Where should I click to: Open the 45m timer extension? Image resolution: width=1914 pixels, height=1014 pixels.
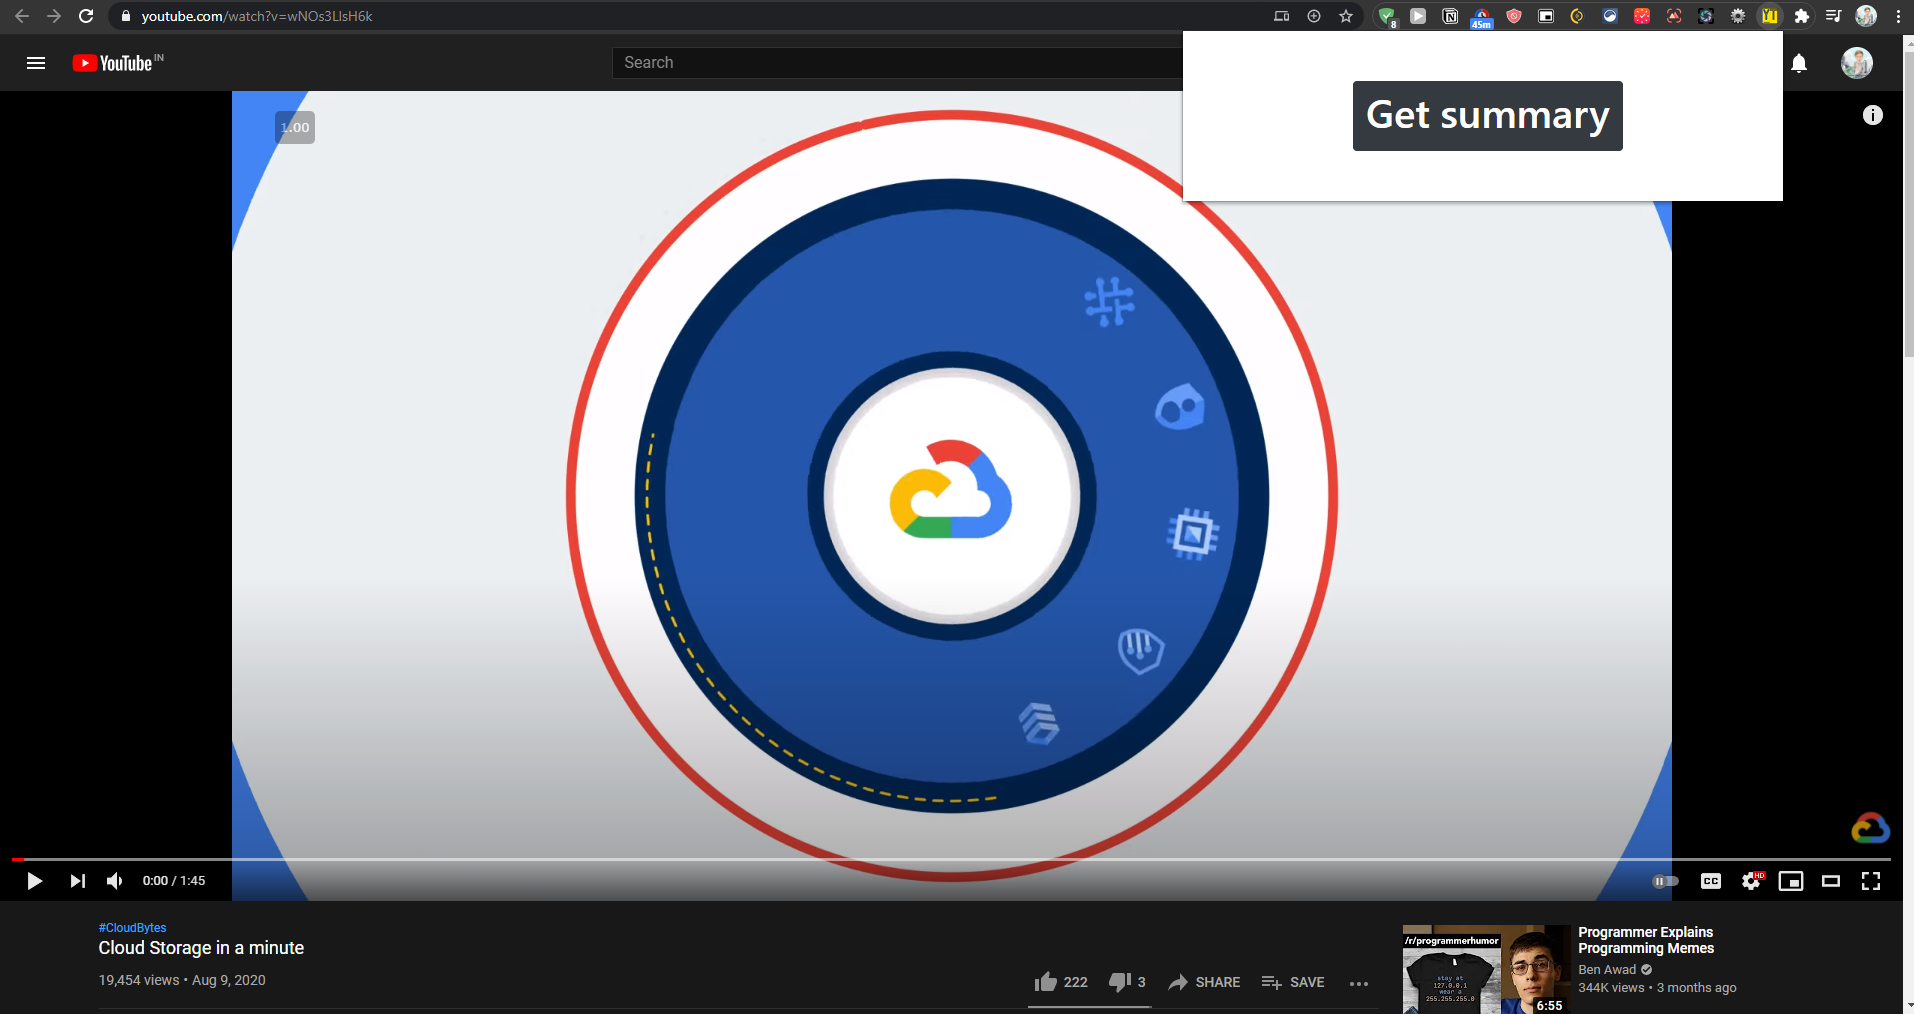click(x=1482, y=18)
